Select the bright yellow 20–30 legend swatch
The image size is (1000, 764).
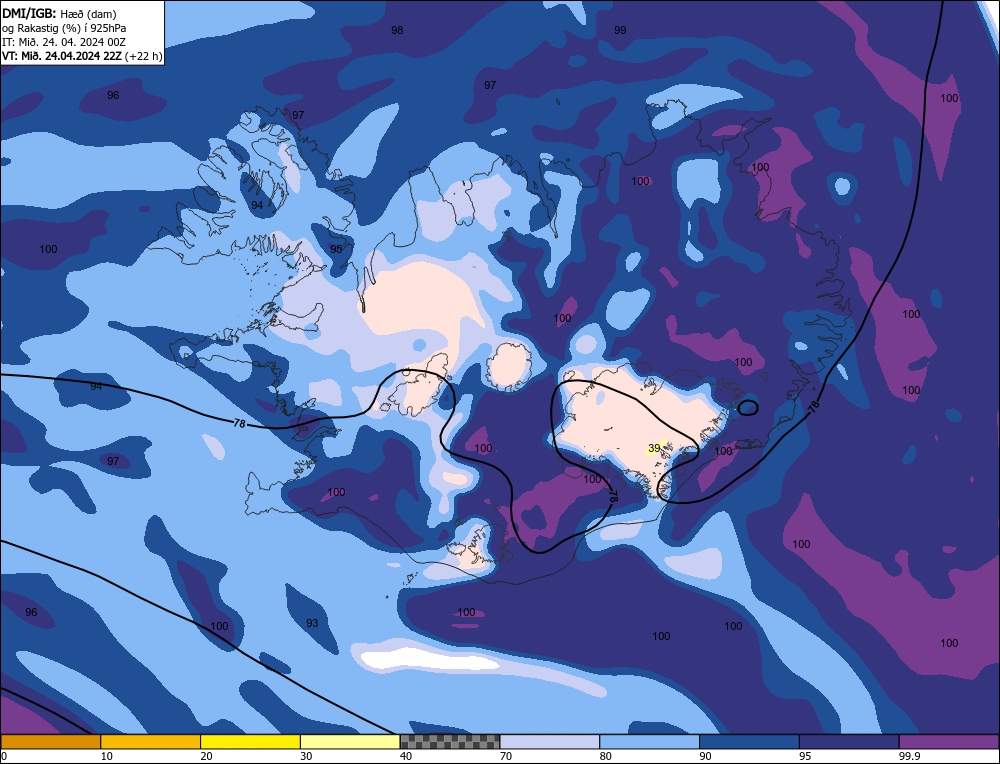point(250,742)
